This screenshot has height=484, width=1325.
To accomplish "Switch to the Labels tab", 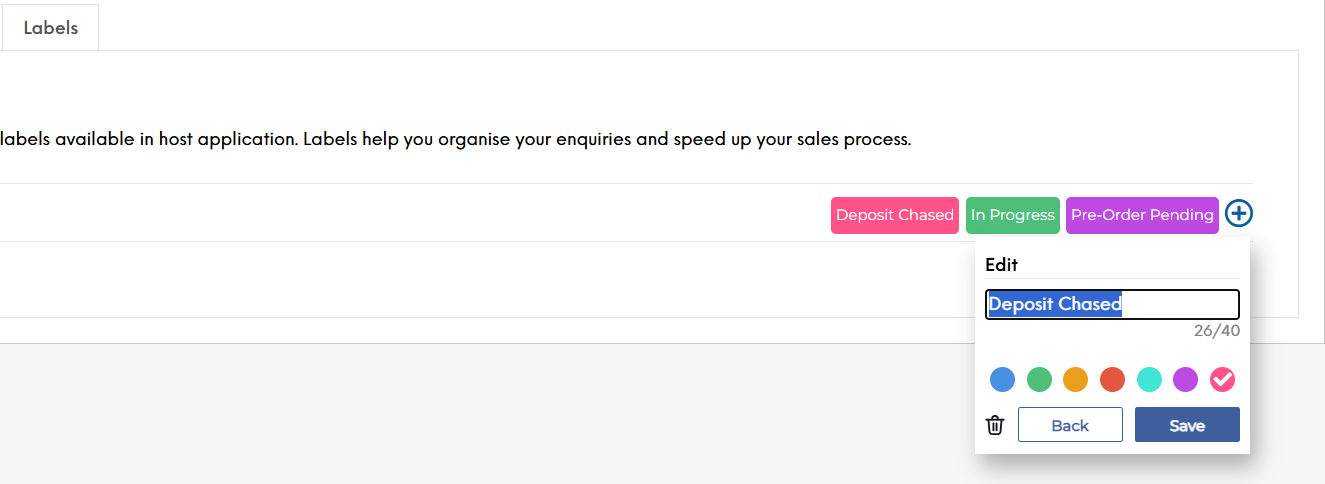I will [51, 28].
